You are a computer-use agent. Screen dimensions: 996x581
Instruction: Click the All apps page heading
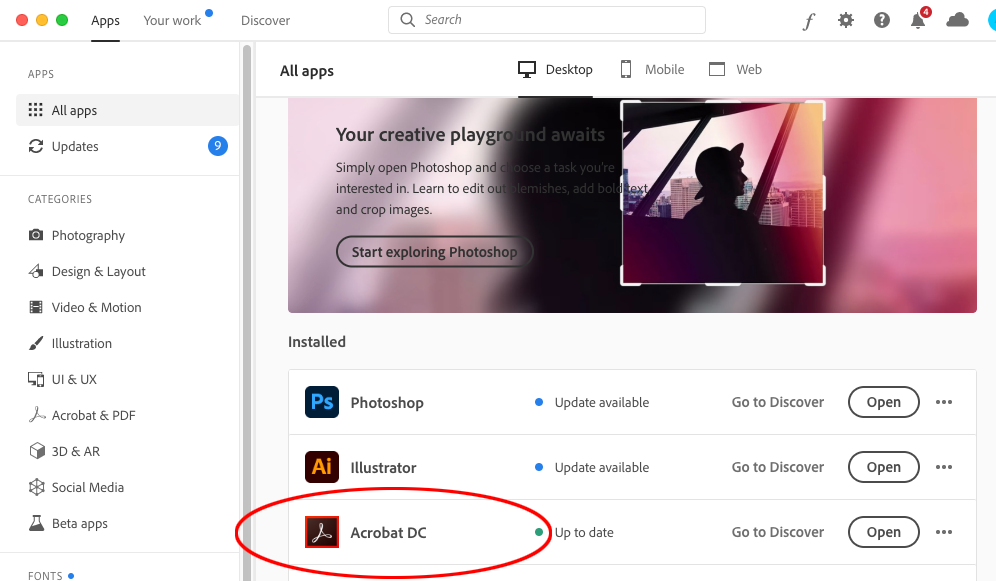tap(307, 71)
